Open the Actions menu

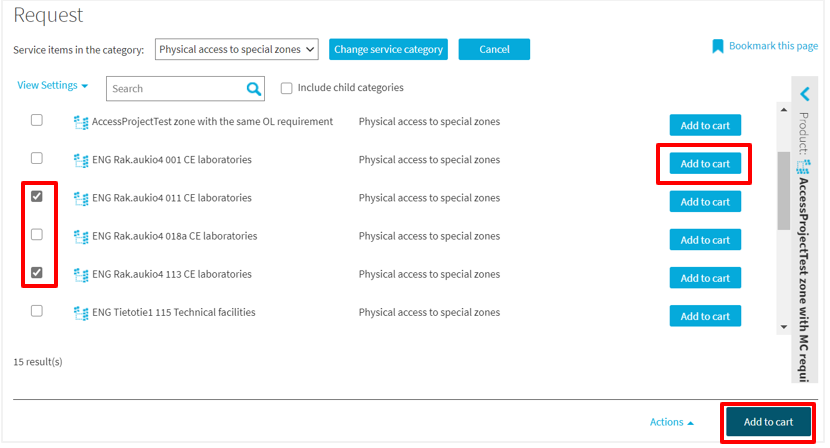pyautogui.click(x=671, y=422)
